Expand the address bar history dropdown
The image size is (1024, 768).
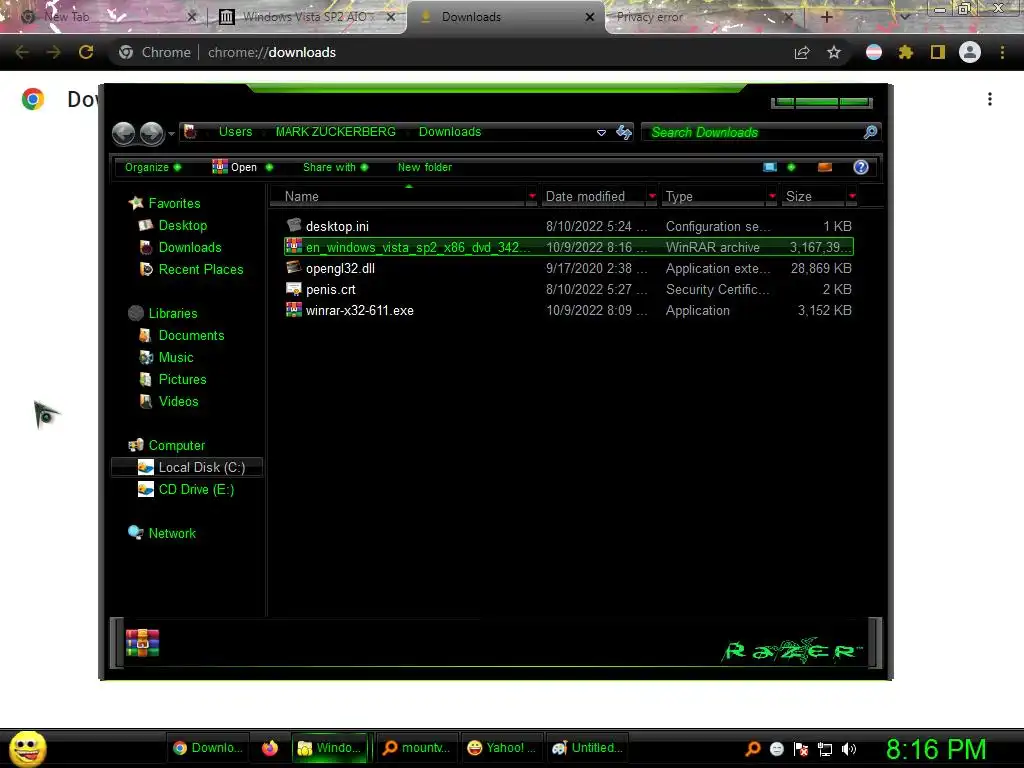point(601,133)
